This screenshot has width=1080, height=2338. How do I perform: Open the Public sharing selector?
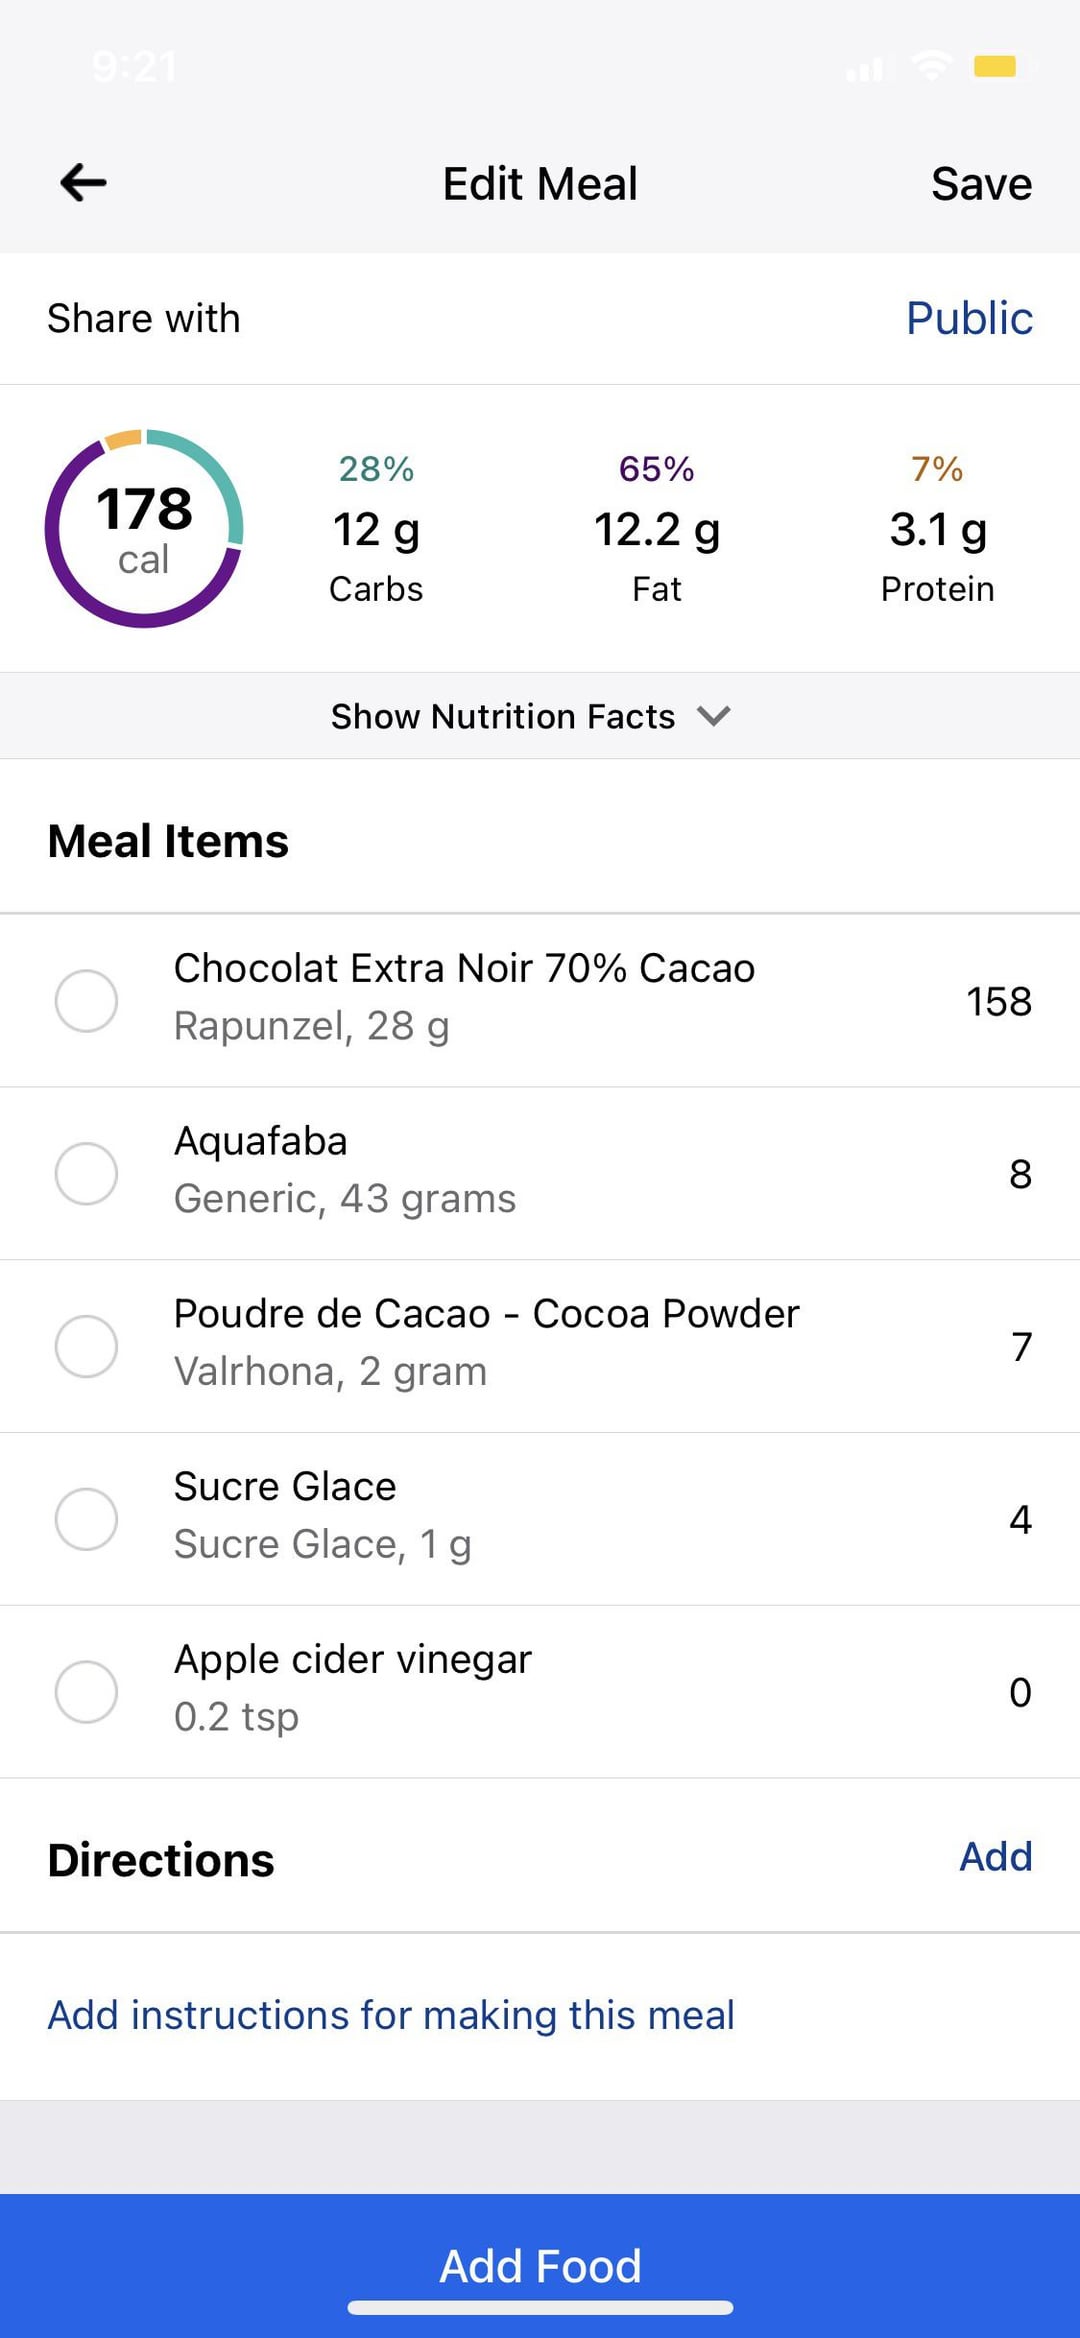[x=968, y=319]
